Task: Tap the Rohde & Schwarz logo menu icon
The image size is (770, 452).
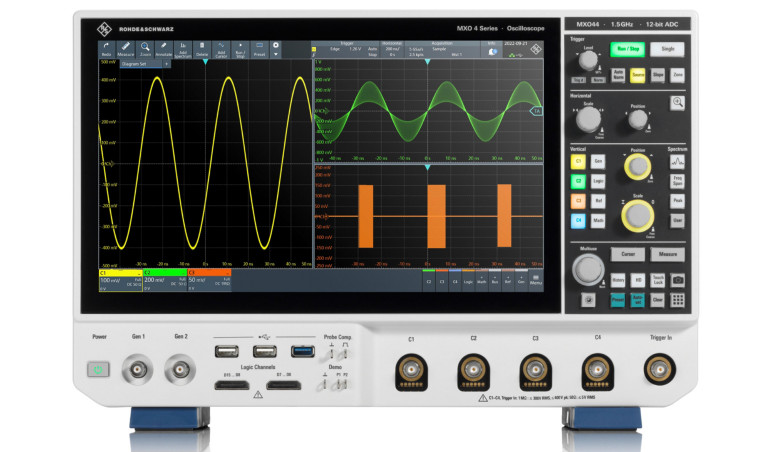Action: 536,49
